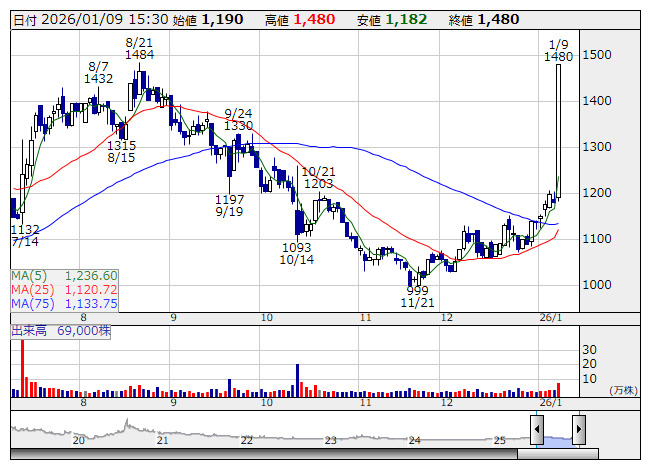Viewport: 653px width, 470px height.
Task: Click the MA(75) 1,133.75 legend entry
Action: (65, 304)
